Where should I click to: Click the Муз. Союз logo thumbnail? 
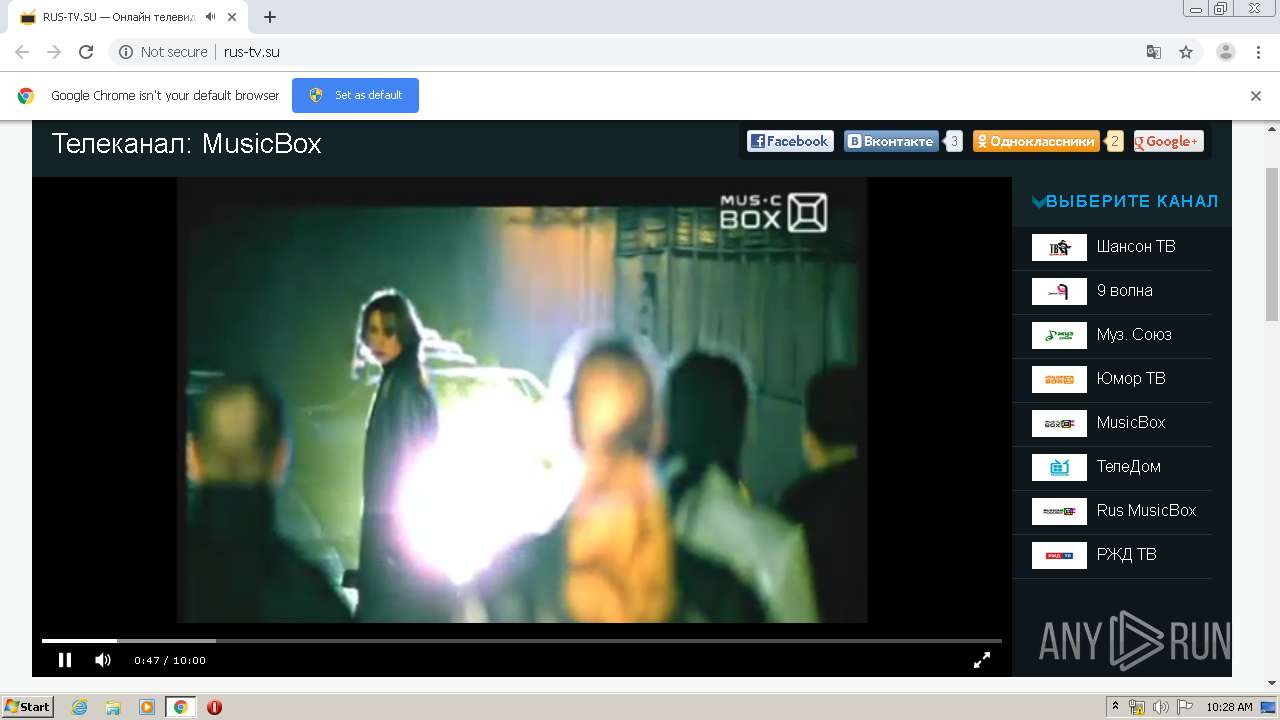coord(1059,335)
